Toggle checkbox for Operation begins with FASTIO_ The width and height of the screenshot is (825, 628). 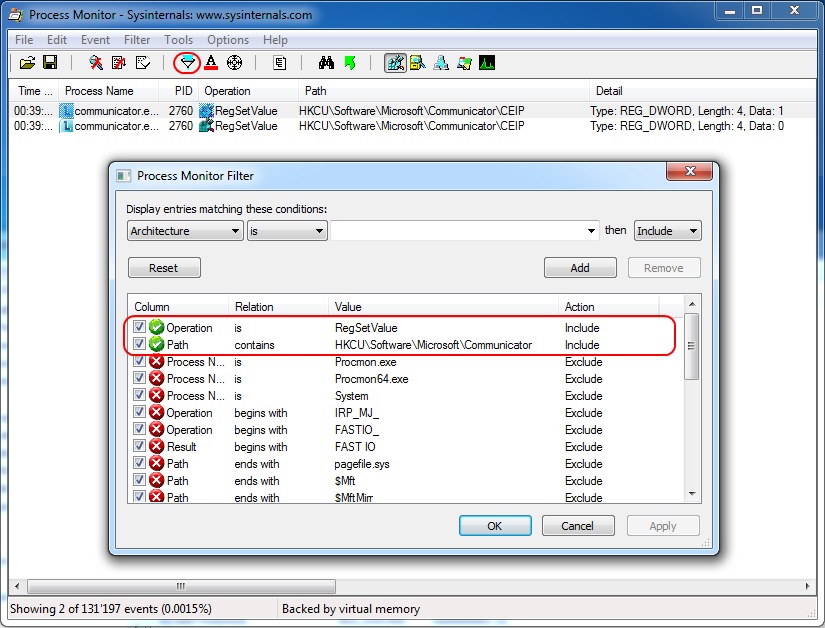click(139, 429)
